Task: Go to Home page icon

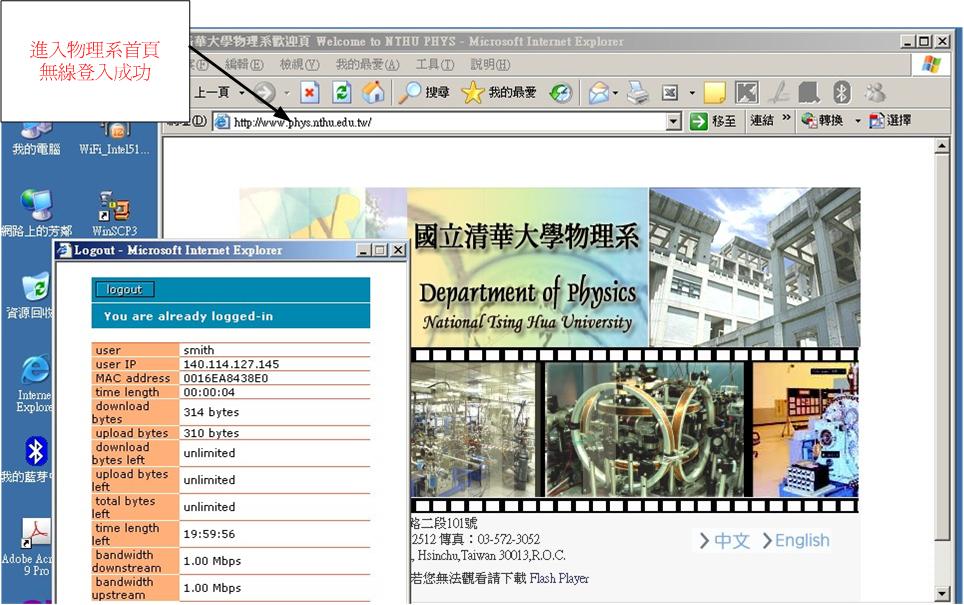Action: tap(373, 92)
